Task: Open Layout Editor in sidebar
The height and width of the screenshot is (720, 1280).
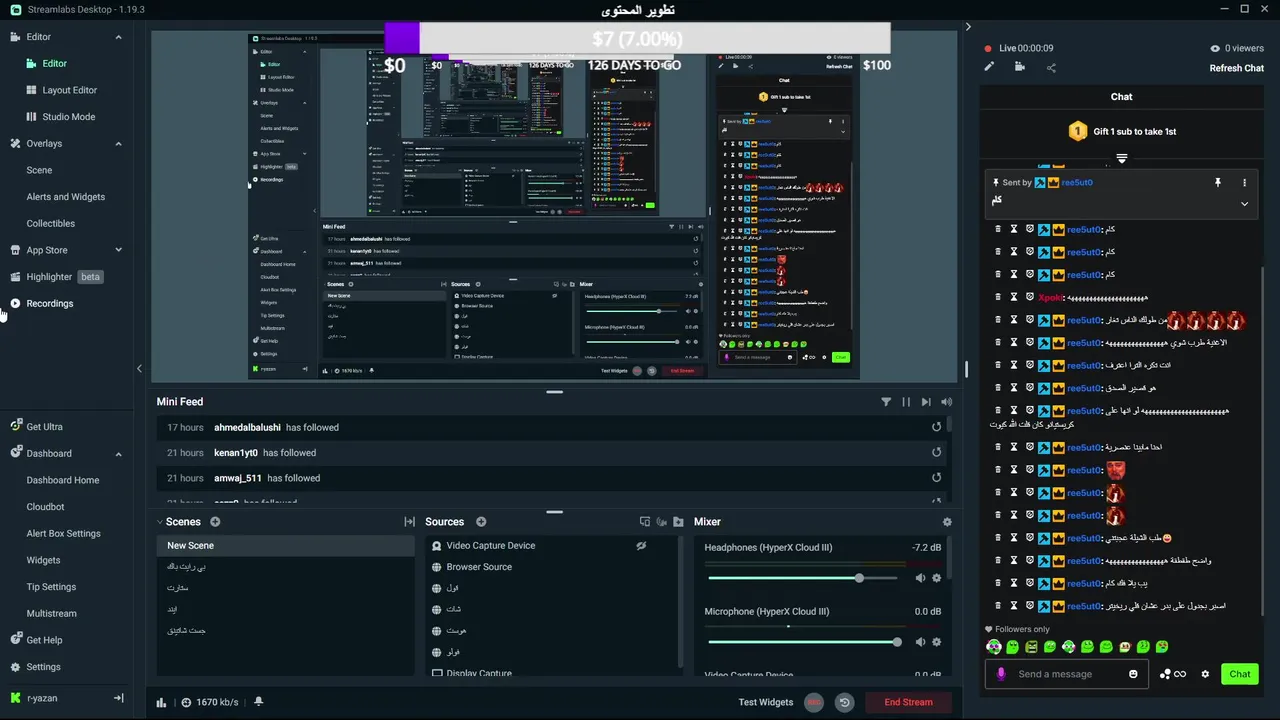Action: [x=70, y=90]
